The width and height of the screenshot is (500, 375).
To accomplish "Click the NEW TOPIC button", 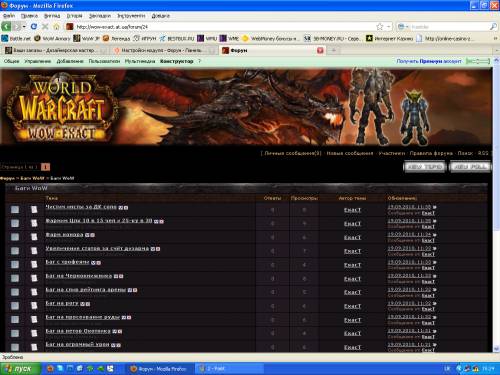I will click(x=425, y=167).
